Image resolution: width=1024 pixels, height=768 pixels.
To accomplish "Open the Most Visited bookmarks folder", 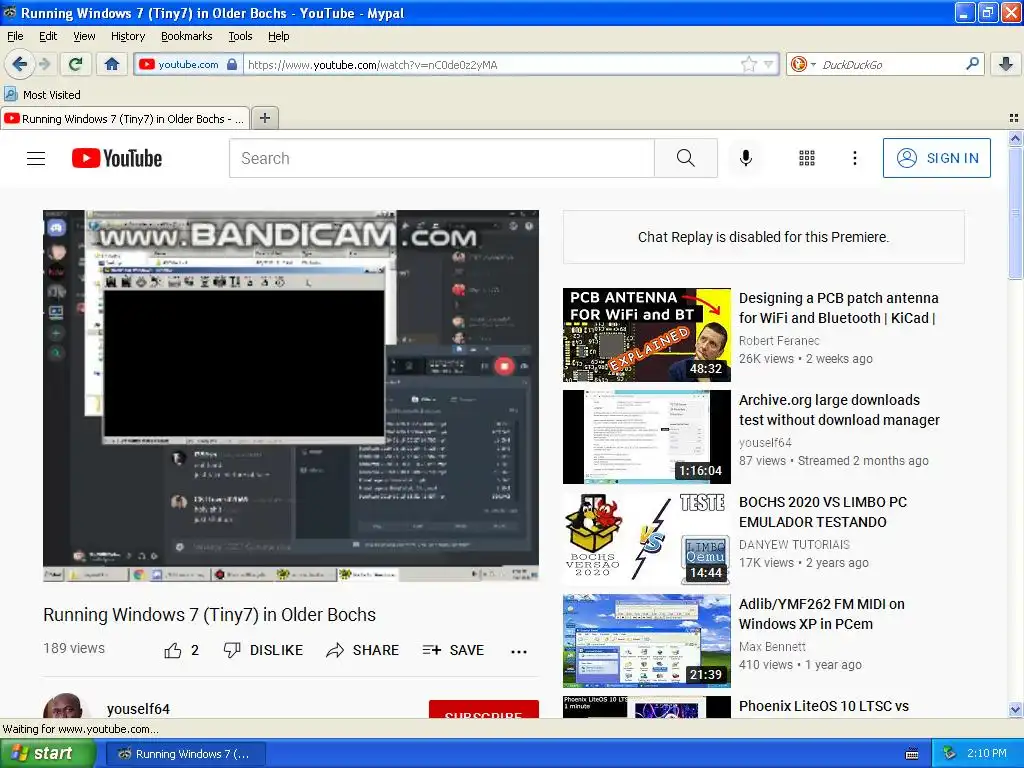I will click(x=43, y=95).
